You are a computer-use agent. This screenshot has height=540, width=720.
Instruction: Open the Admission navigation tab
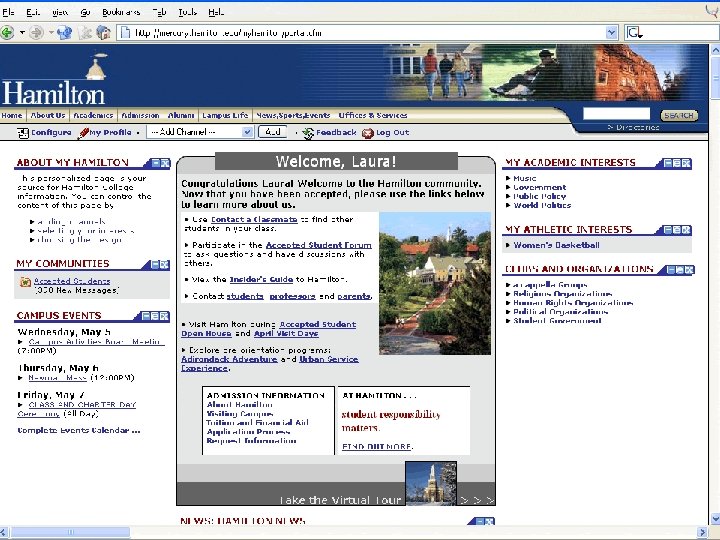pos(140,115)
